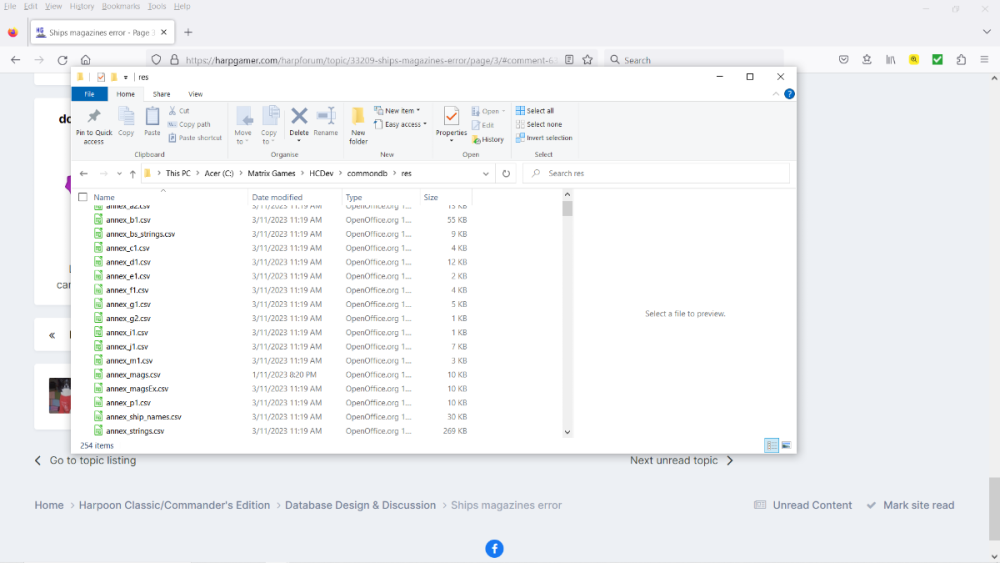Click Select all in ribbon
This screenshot has height=563, width=1000.
pyautogui.click(x=535, y=110)
